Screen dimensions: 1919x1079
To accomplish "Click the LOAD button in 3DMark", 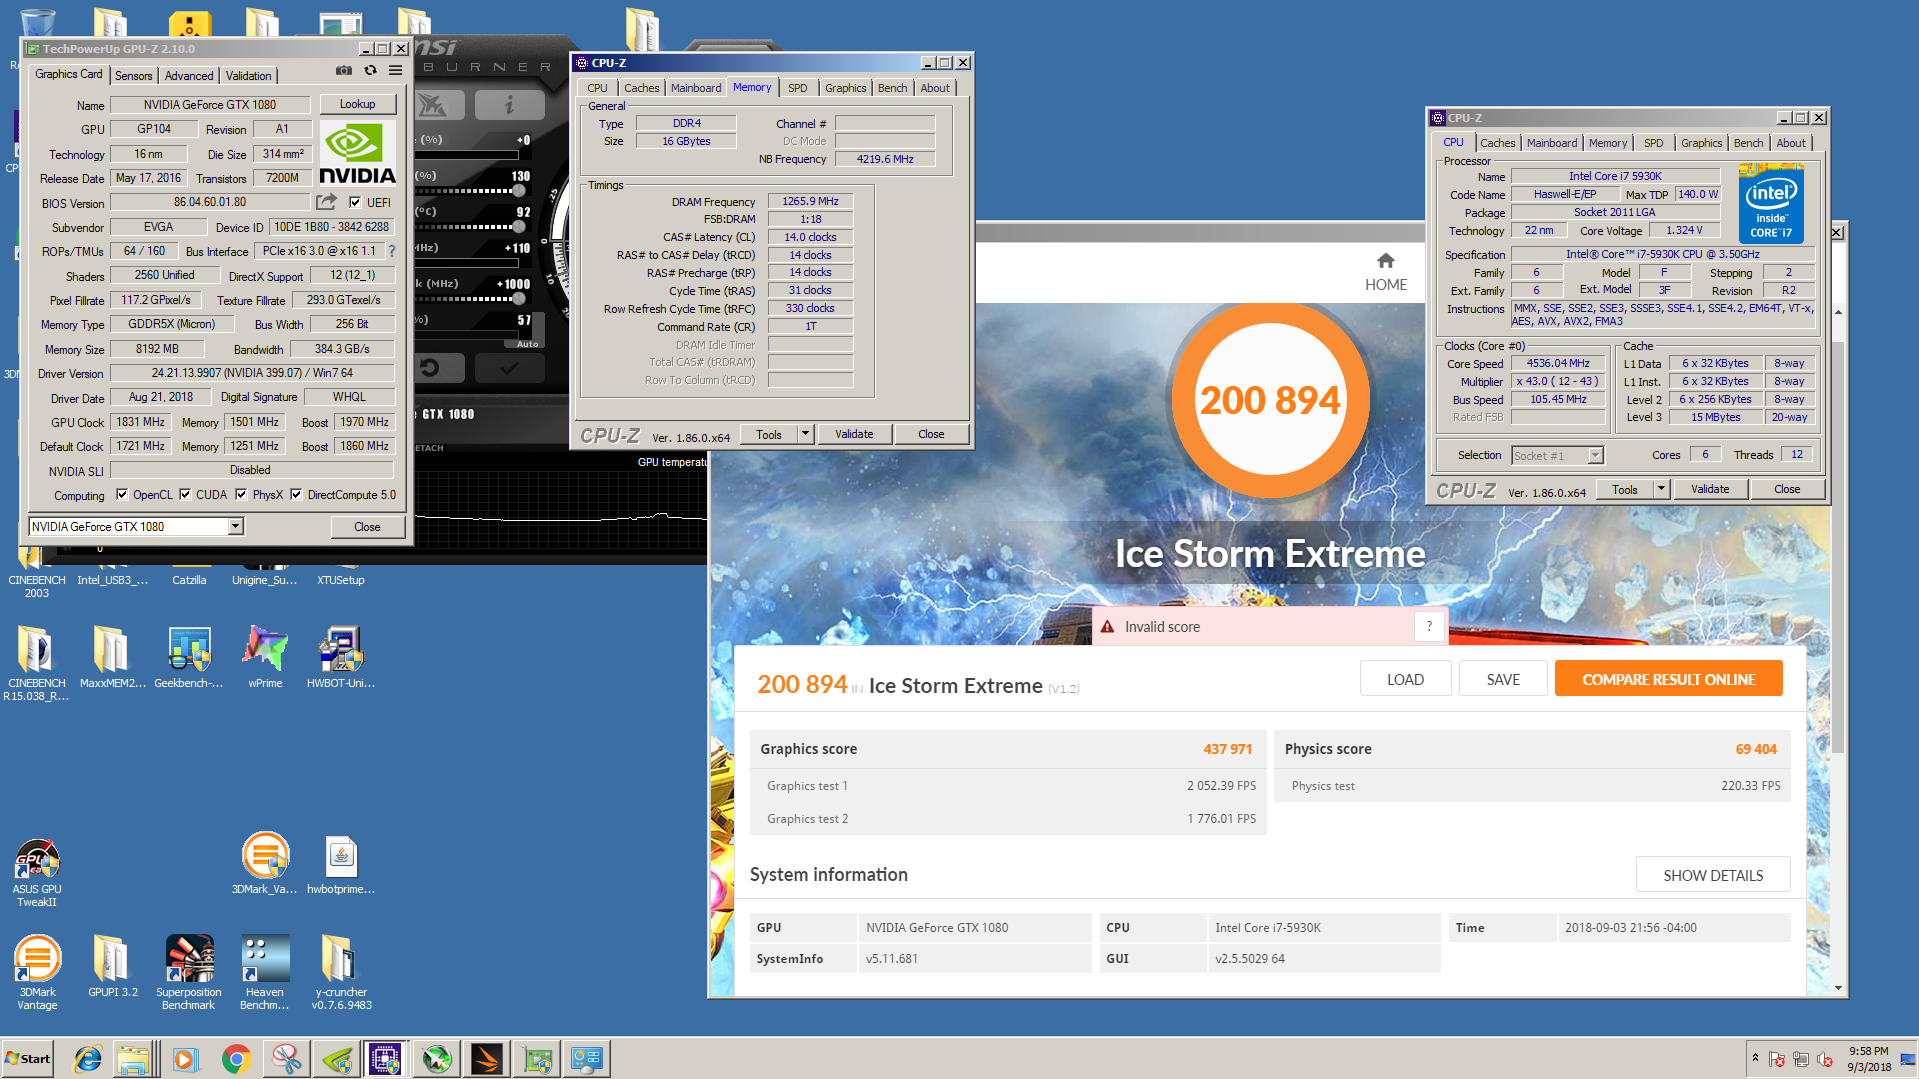I will pos(1404,679).
